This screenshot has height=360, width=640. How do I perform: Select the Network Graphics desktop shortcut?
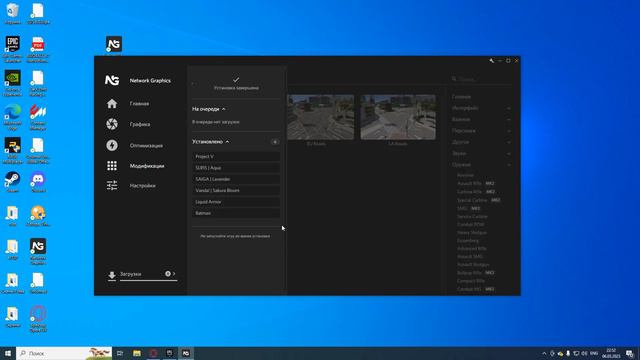pyautogui.click(x=38, y=251)
